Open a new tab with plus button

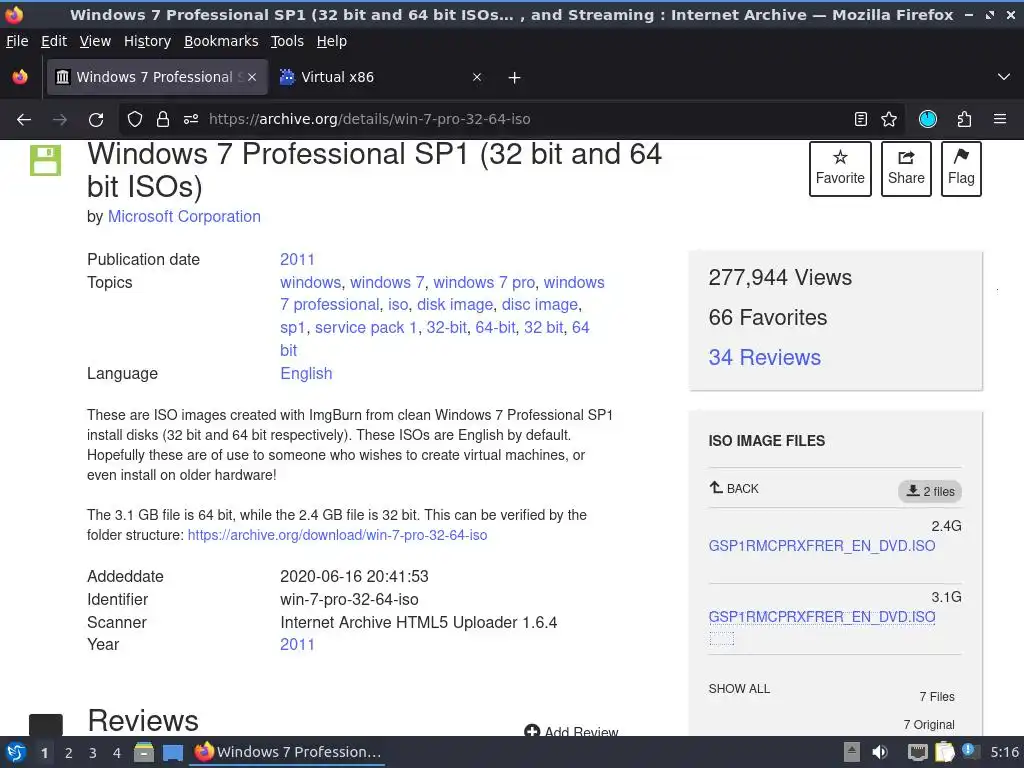[515, 78]
